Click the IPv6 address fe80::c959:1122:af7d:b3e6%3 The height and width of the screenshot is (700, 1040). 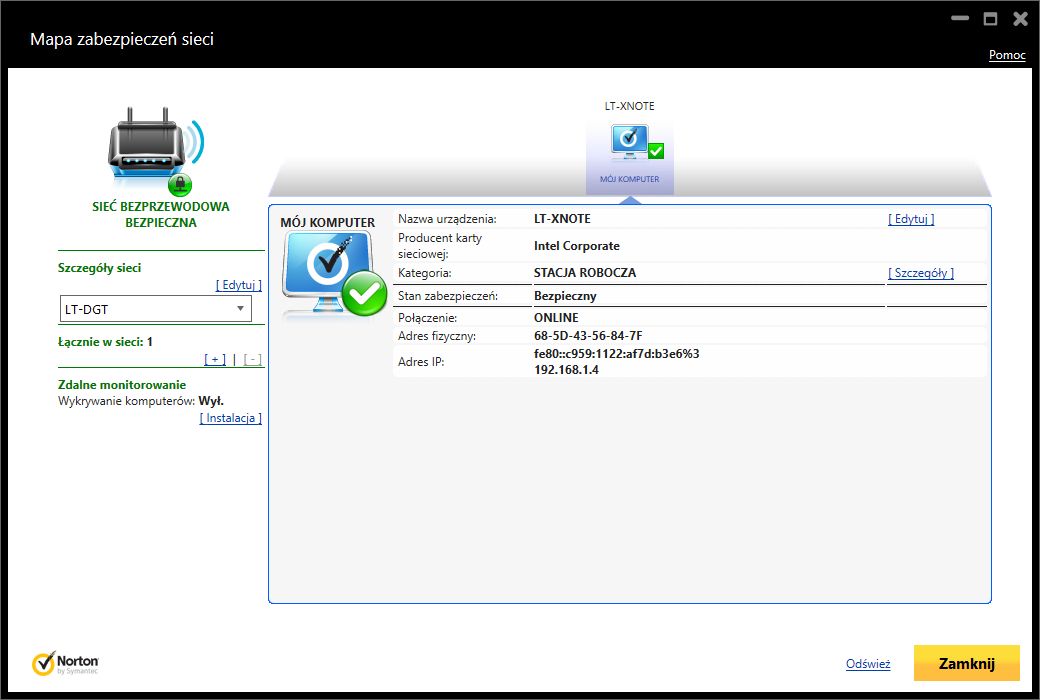pyautogui.click(x=616, y=354)
